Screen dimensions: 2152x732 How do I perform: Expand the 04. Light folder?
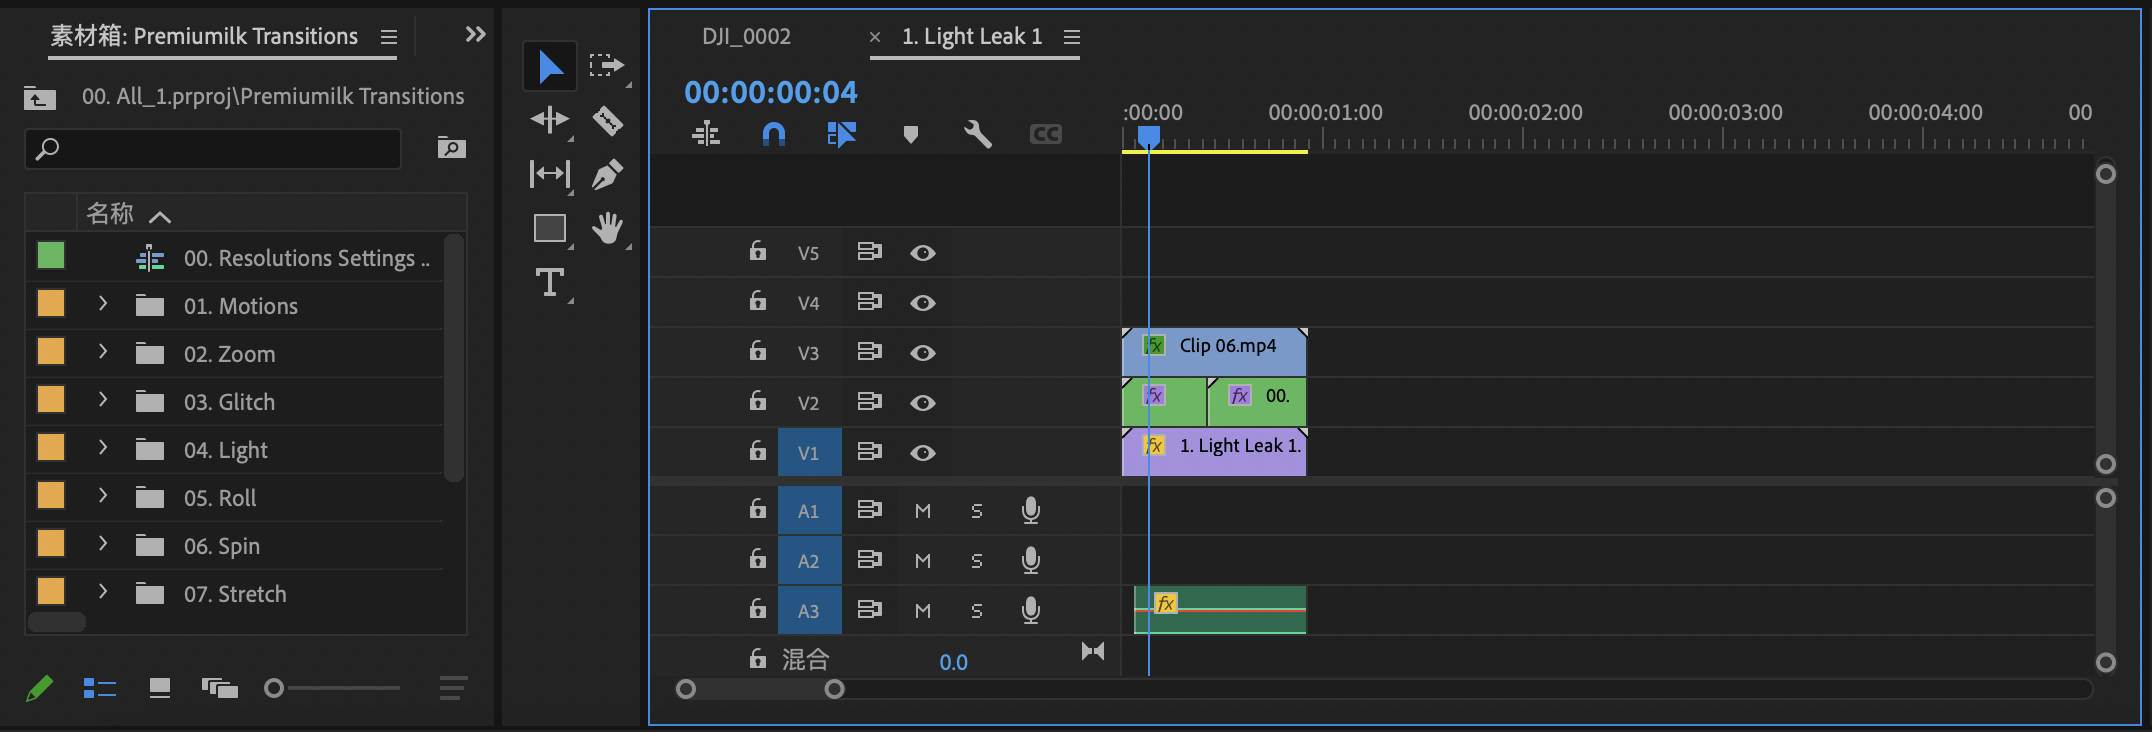102,448
